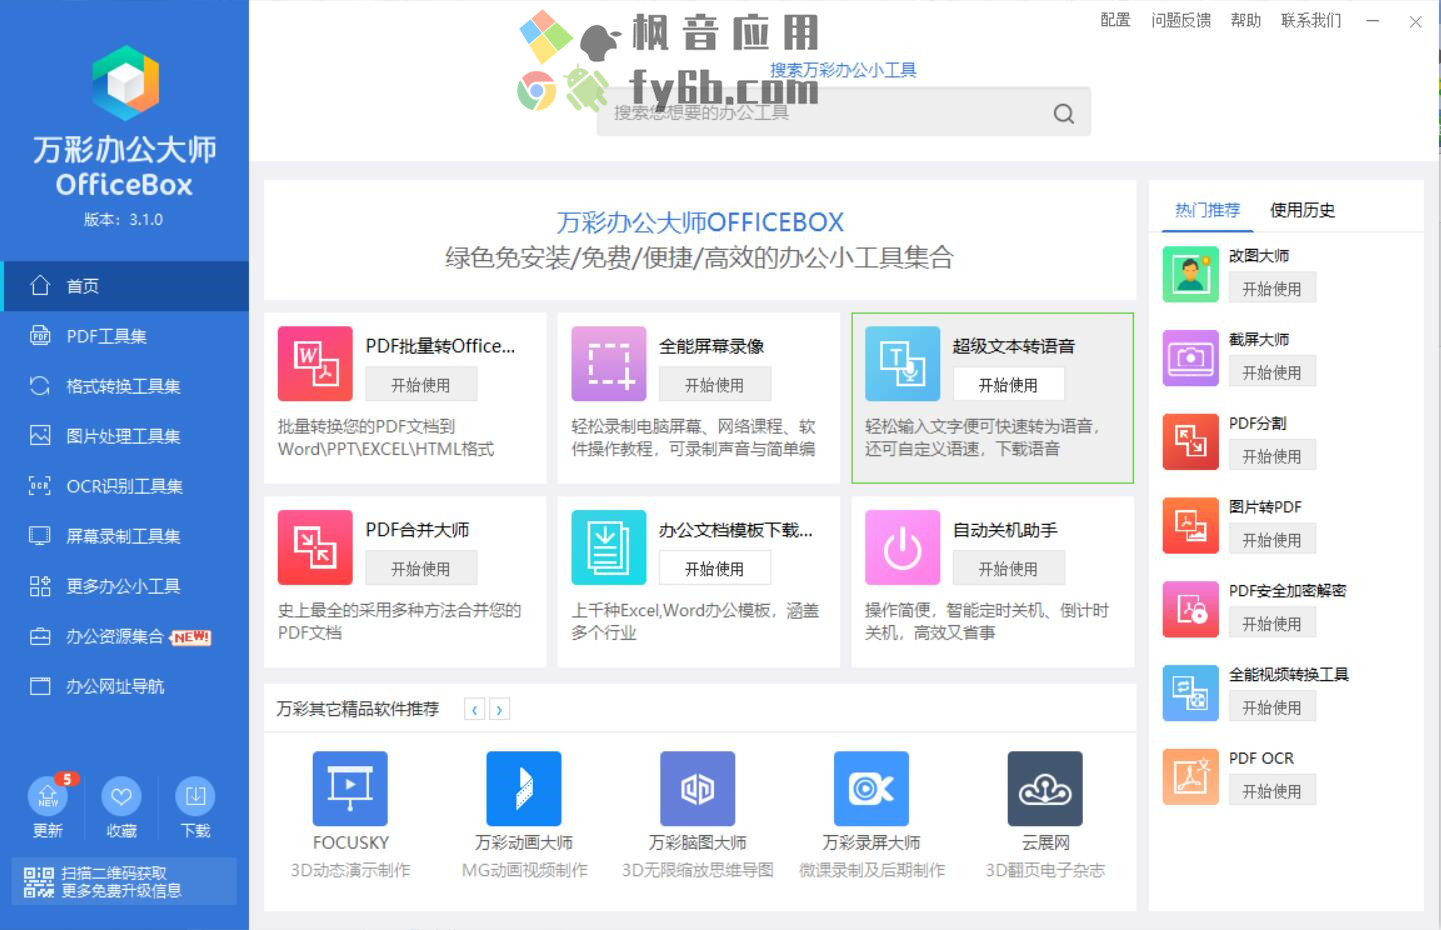This screenshot has height=930, width=1441.
Task: Open the 全能屏幕录像 purple icon
Action: (x=609, y=364)
